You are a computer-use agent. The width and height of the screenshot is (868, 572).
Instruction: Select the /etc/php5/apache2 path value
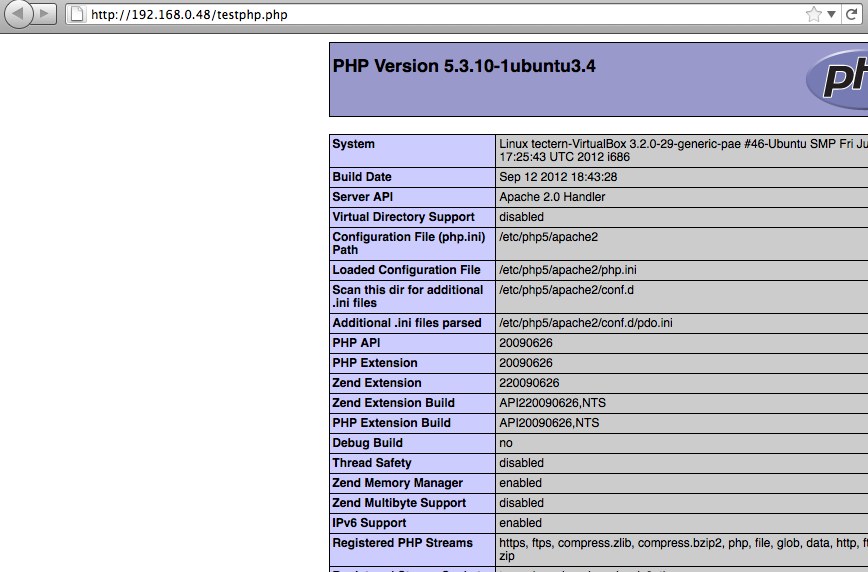coord(549,237)
